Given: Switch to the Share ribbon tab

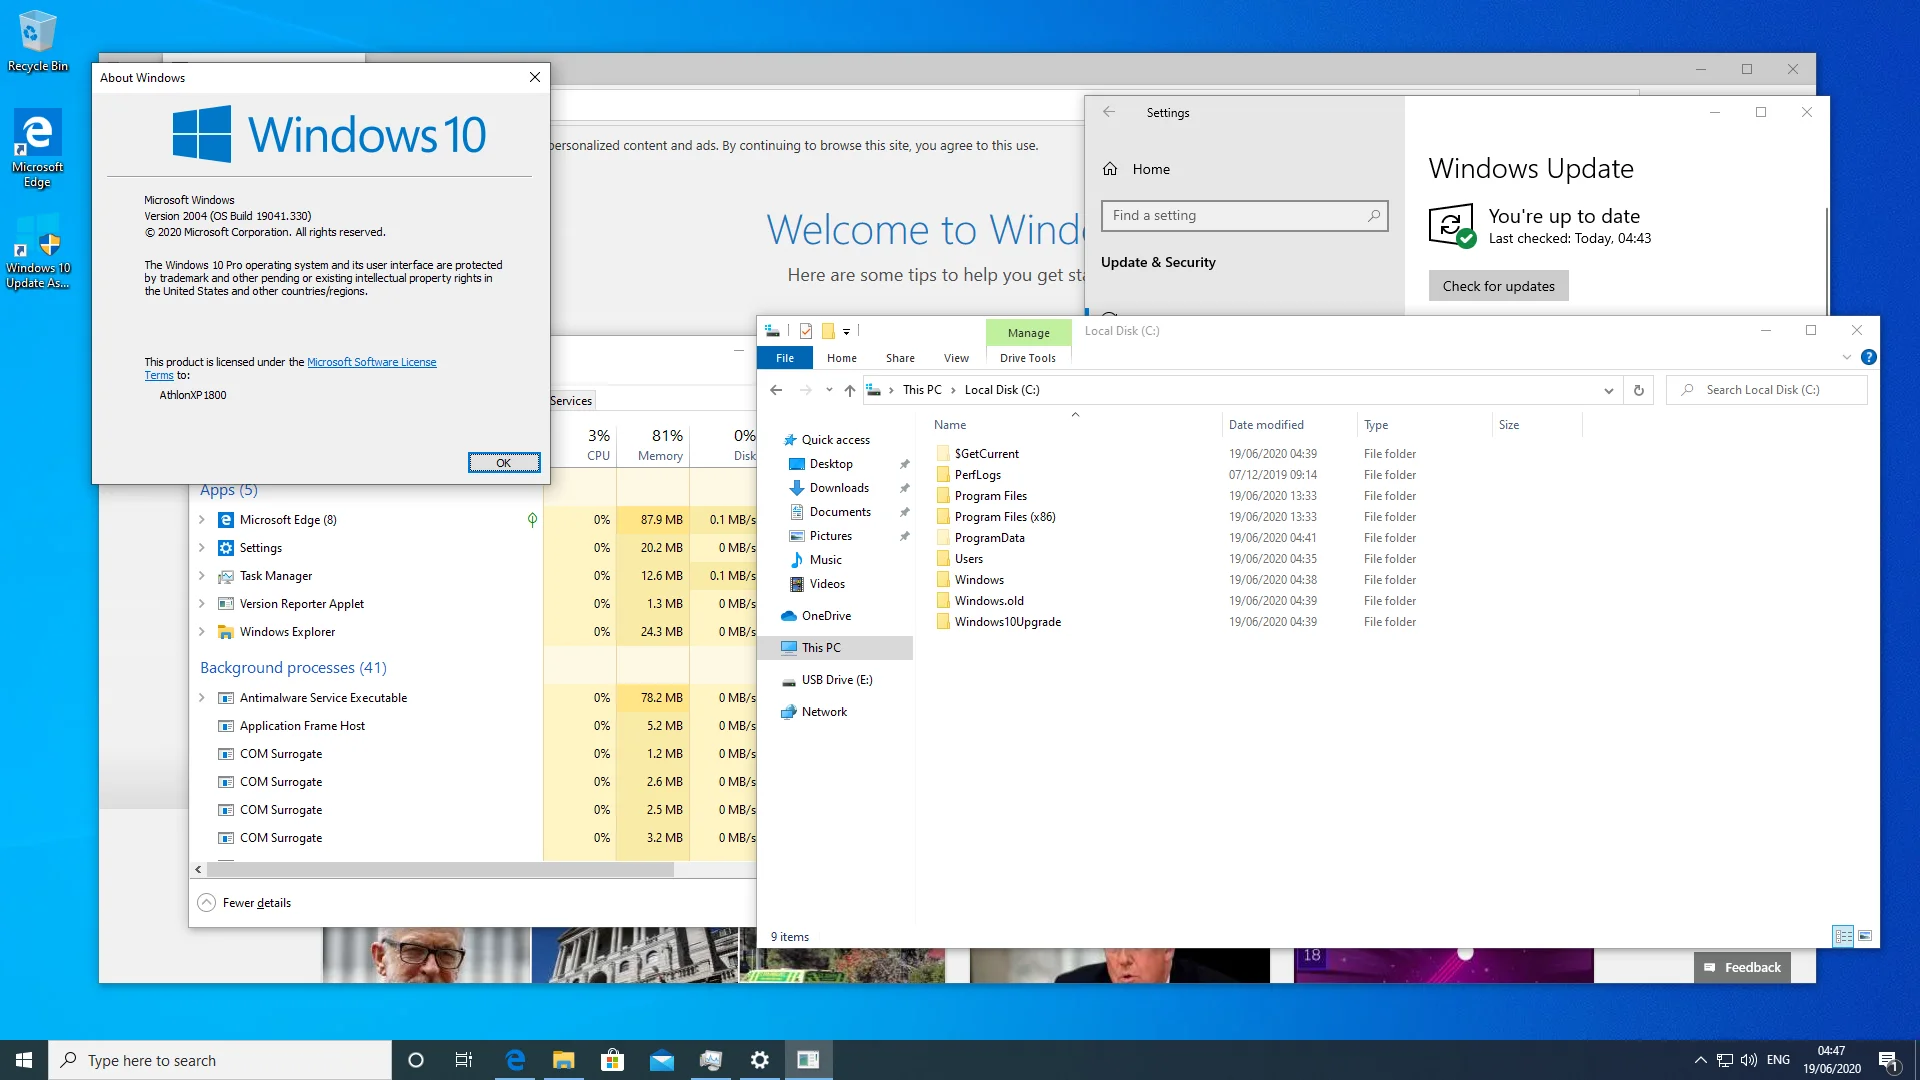Looking at the screenshot, I should pos(900,358).
